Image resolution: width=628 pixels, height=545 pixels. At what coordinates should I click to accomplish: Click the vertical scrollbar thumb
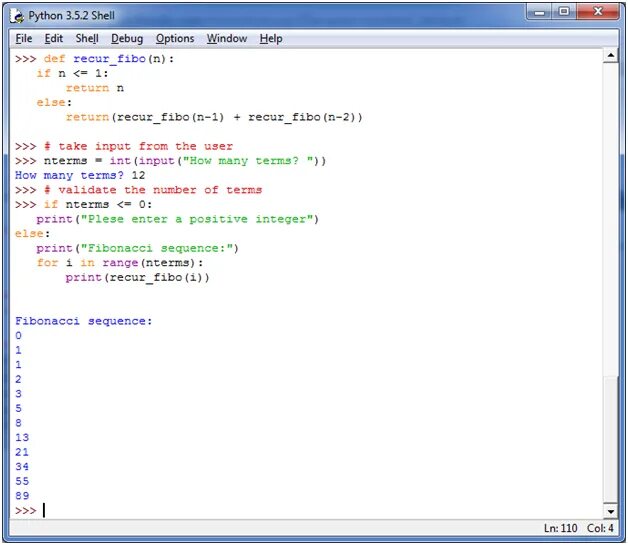[610, 439]
